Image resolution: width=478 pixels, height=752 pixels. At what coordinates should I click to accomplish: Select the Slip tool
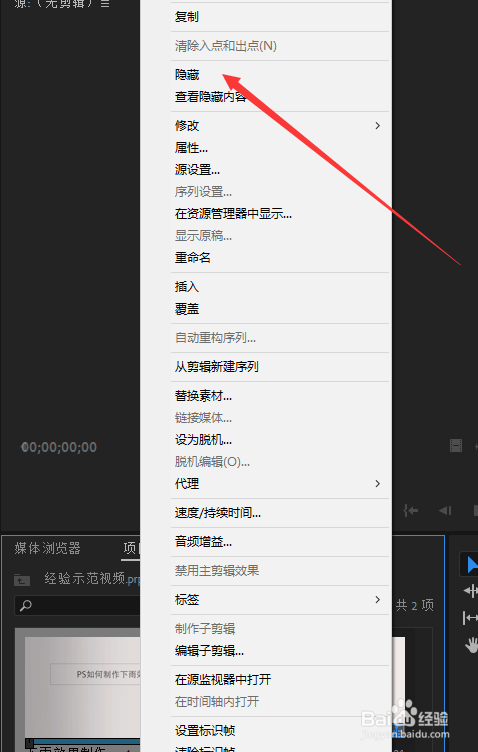471,617
